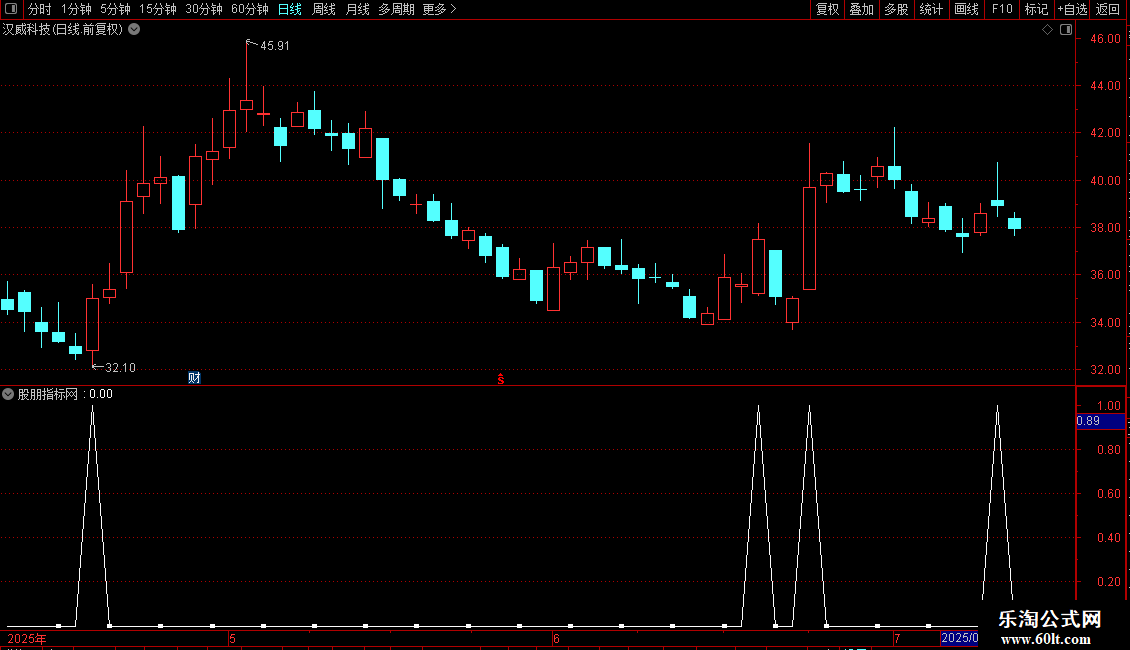The width and height of the screenshot is (1130, 650).
Task: Select the 5分钟 period
Action: click(115, 9)
